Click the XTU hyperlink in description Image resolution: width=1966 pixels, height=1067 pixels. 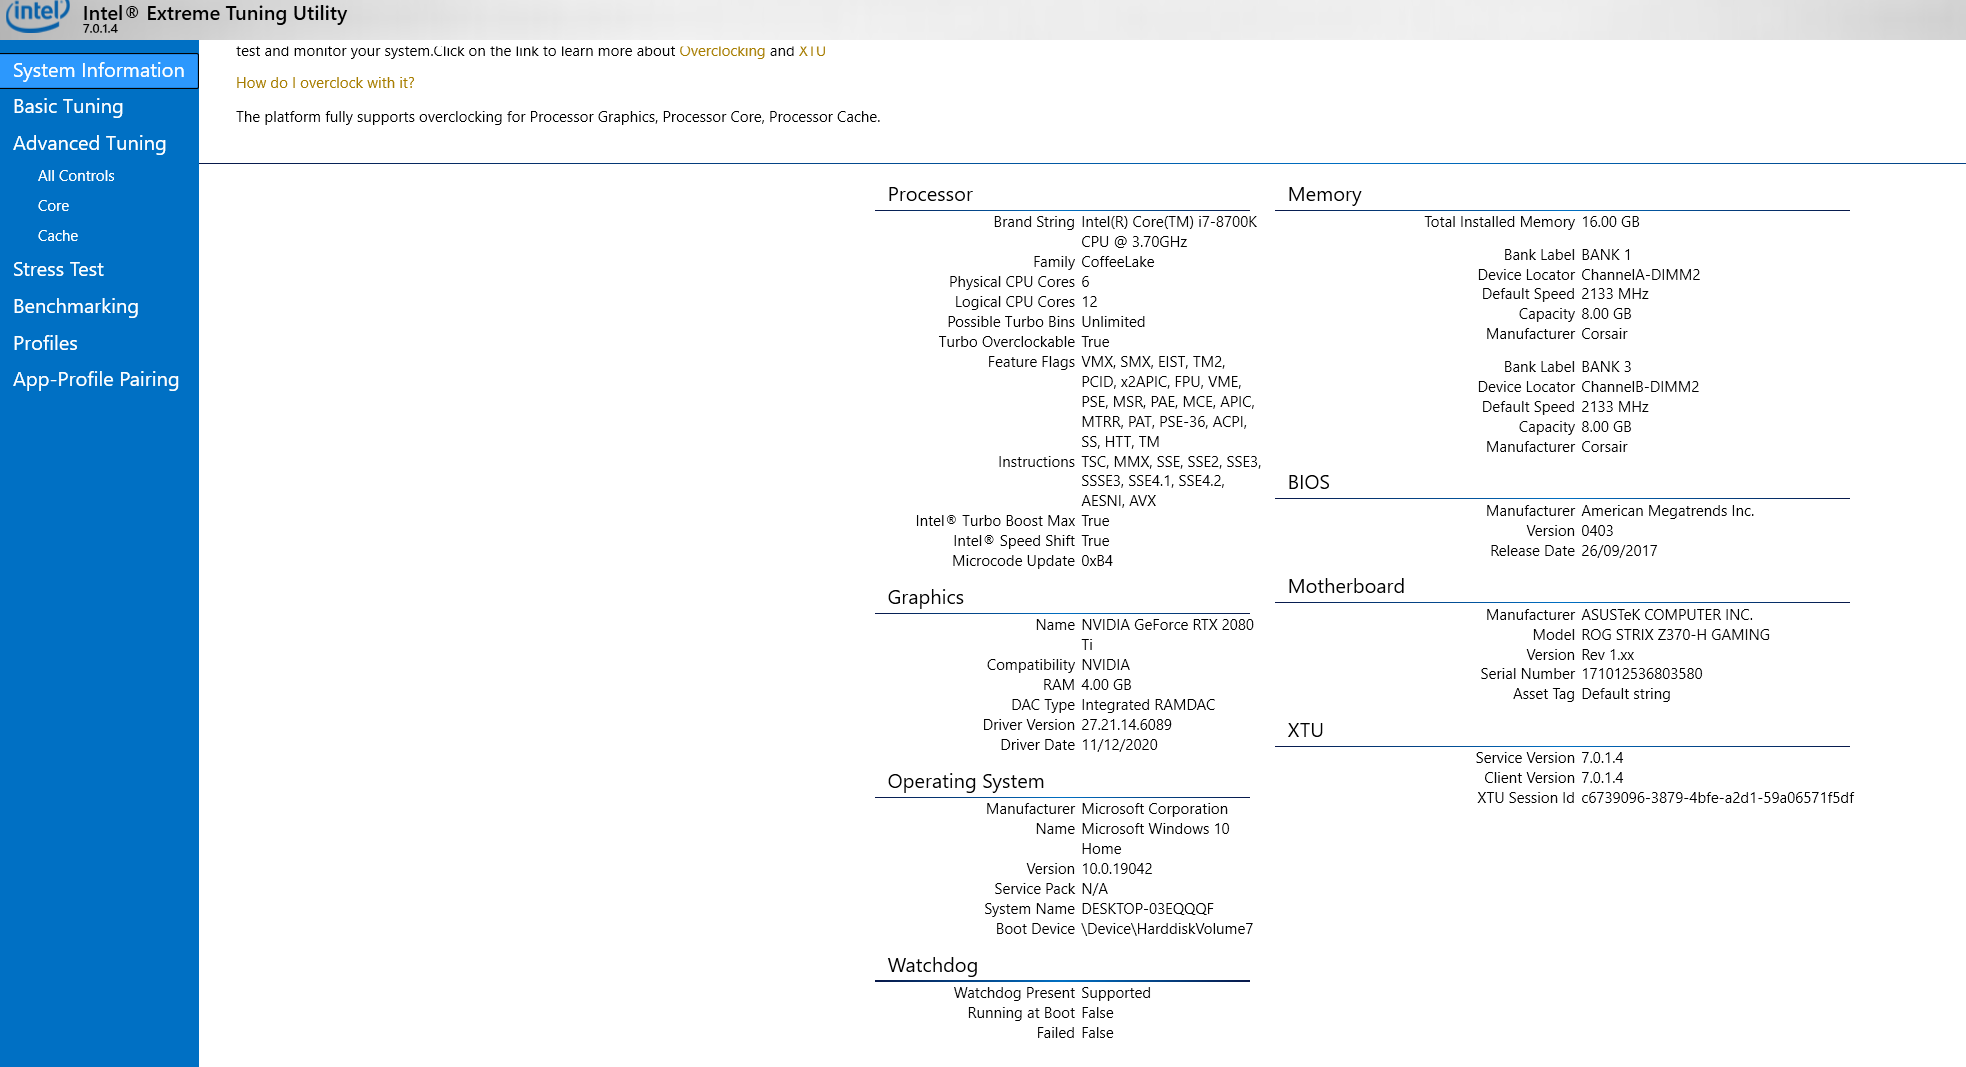tap(811, 51)
